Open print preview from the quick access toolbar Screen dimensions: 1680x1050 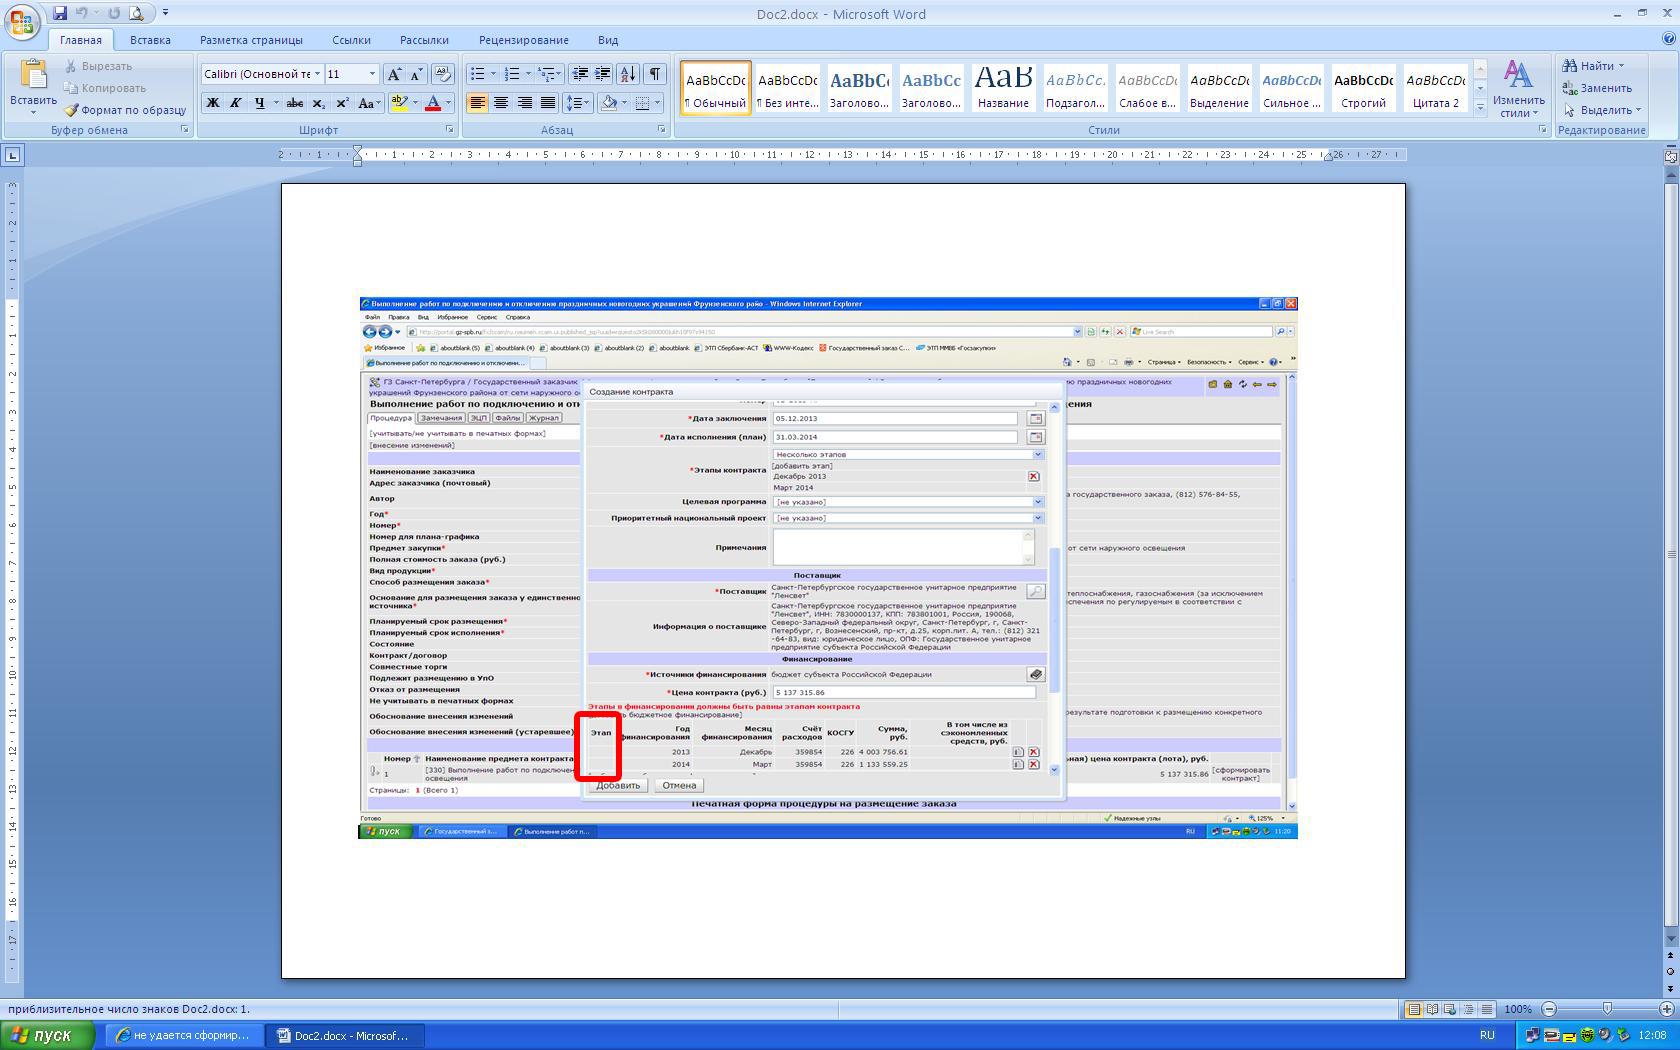[136, 13]
